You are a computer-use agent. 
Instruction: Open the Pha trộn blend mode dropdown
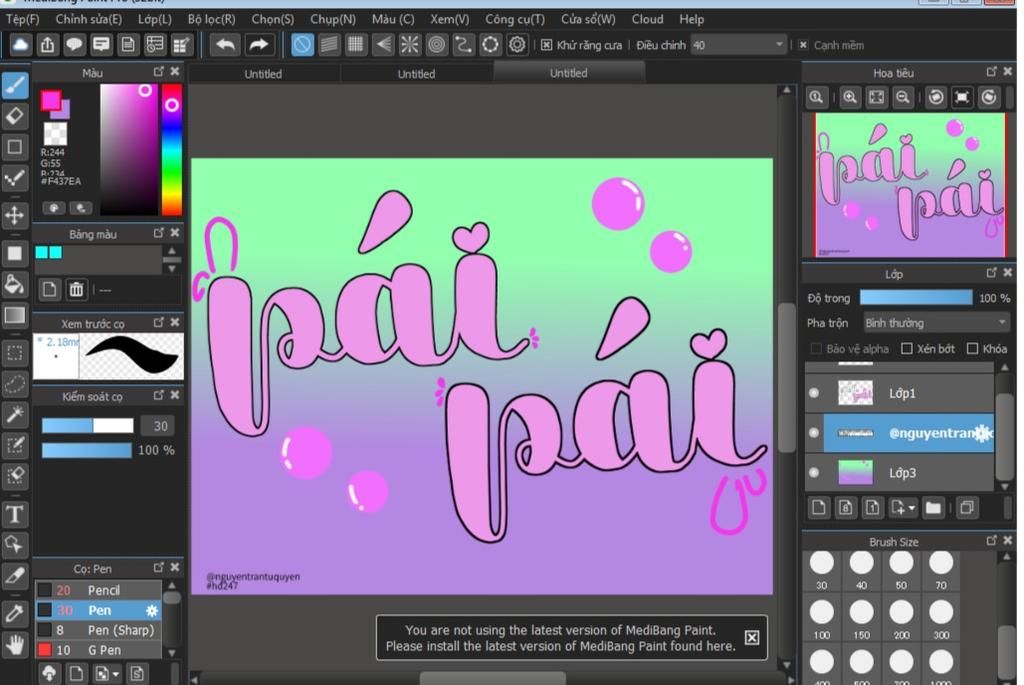[x=935, y=323]
